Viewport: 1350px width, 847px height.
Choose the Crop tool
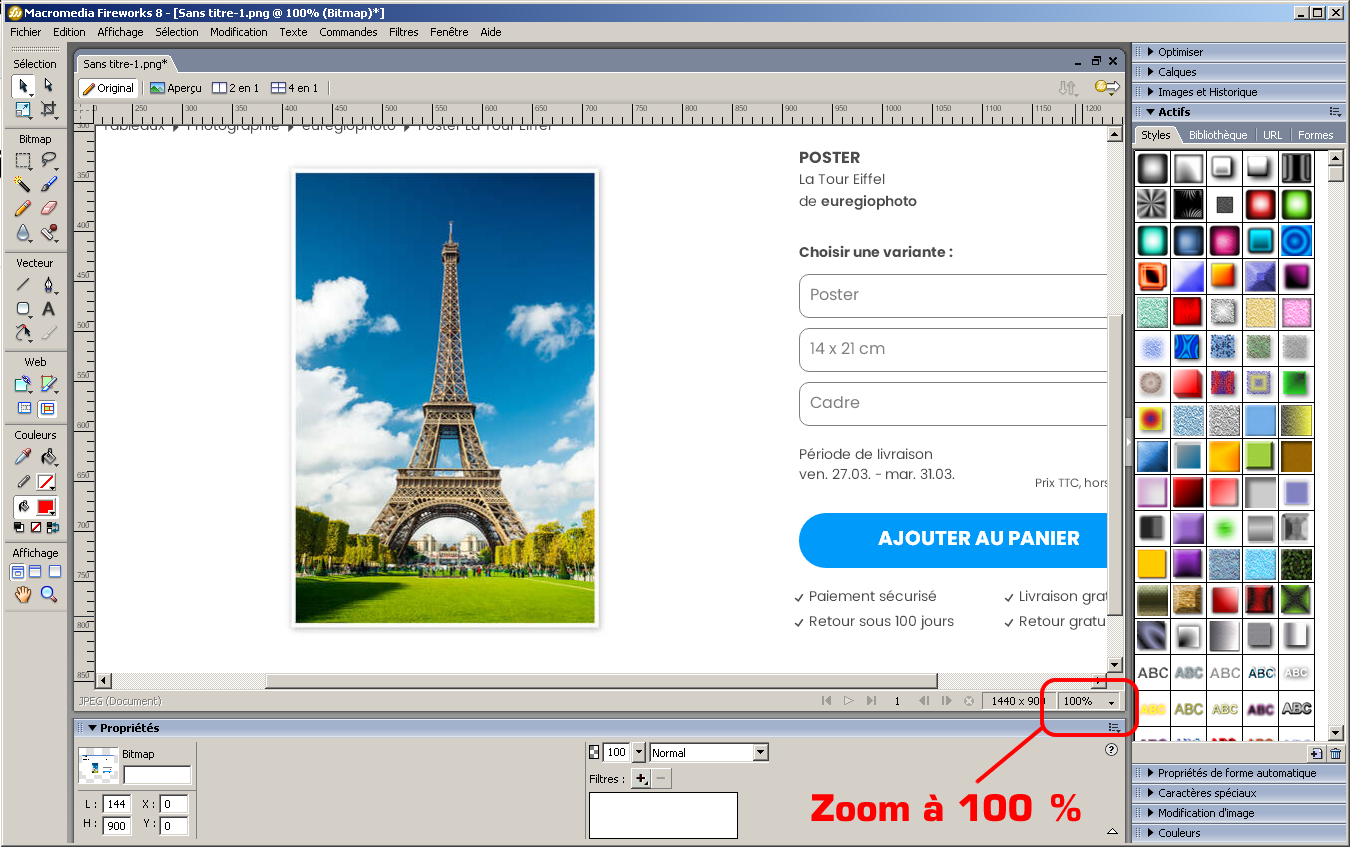click(x=48, y=110)
